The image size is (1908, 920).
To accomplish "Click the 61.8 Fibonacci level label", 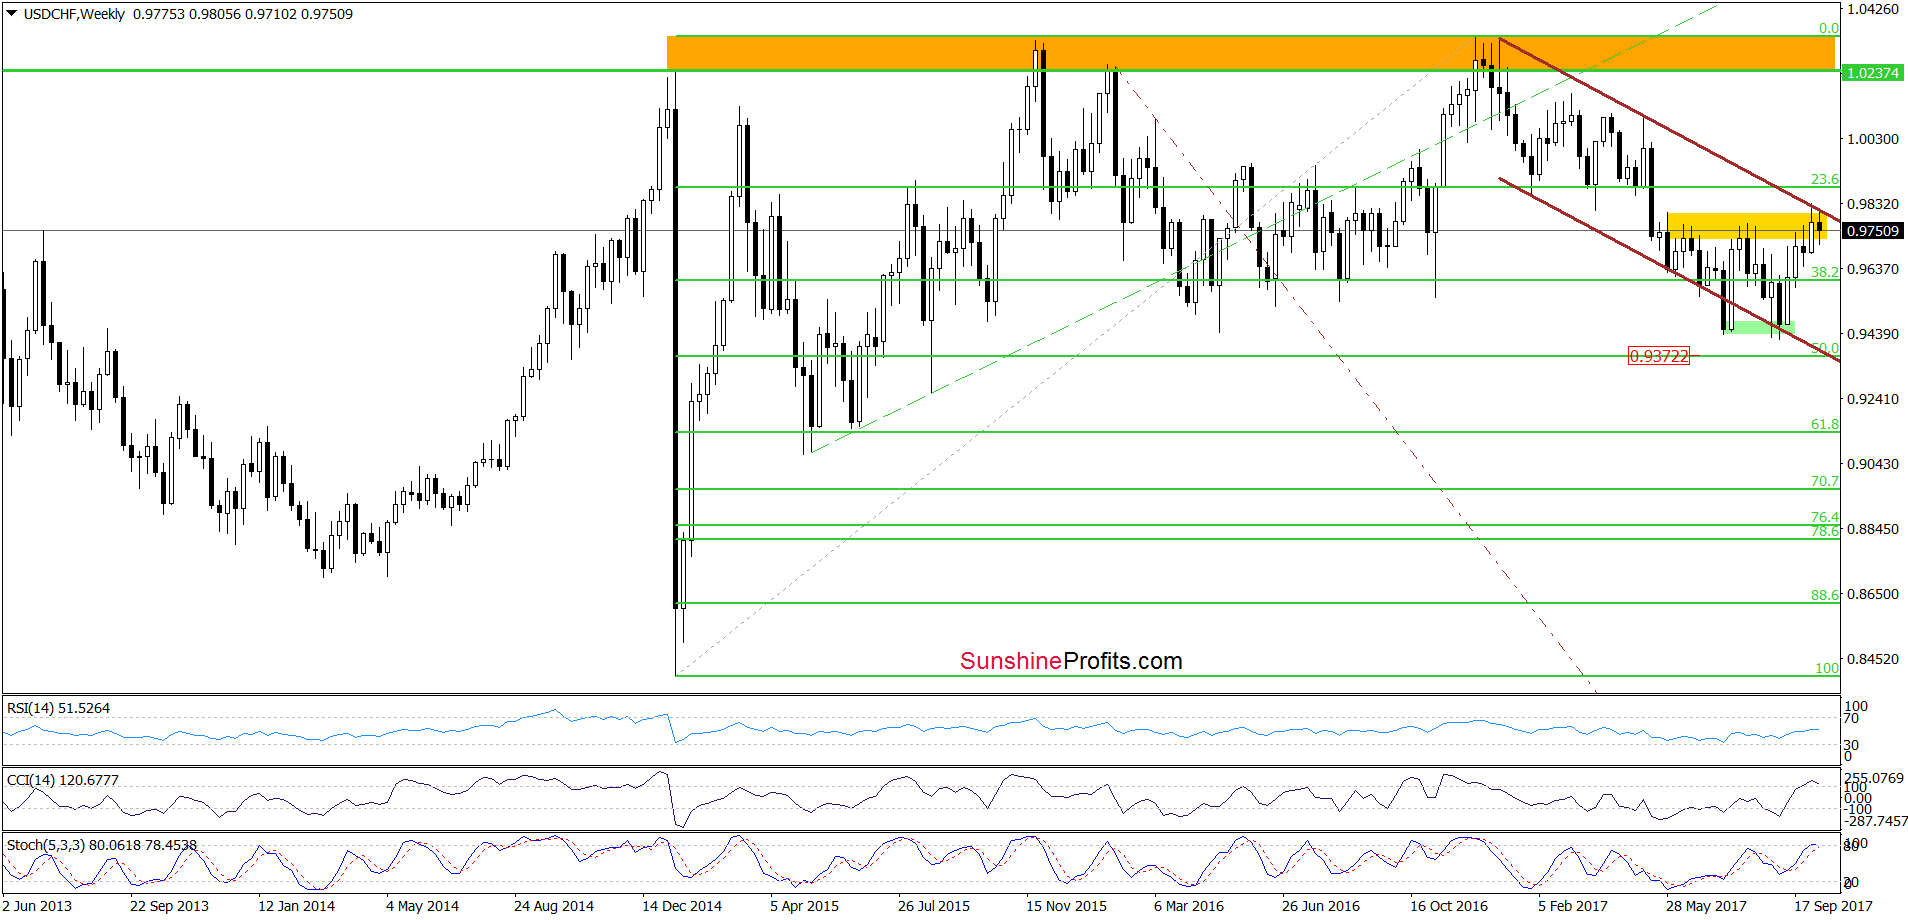I will point(1825,424).
